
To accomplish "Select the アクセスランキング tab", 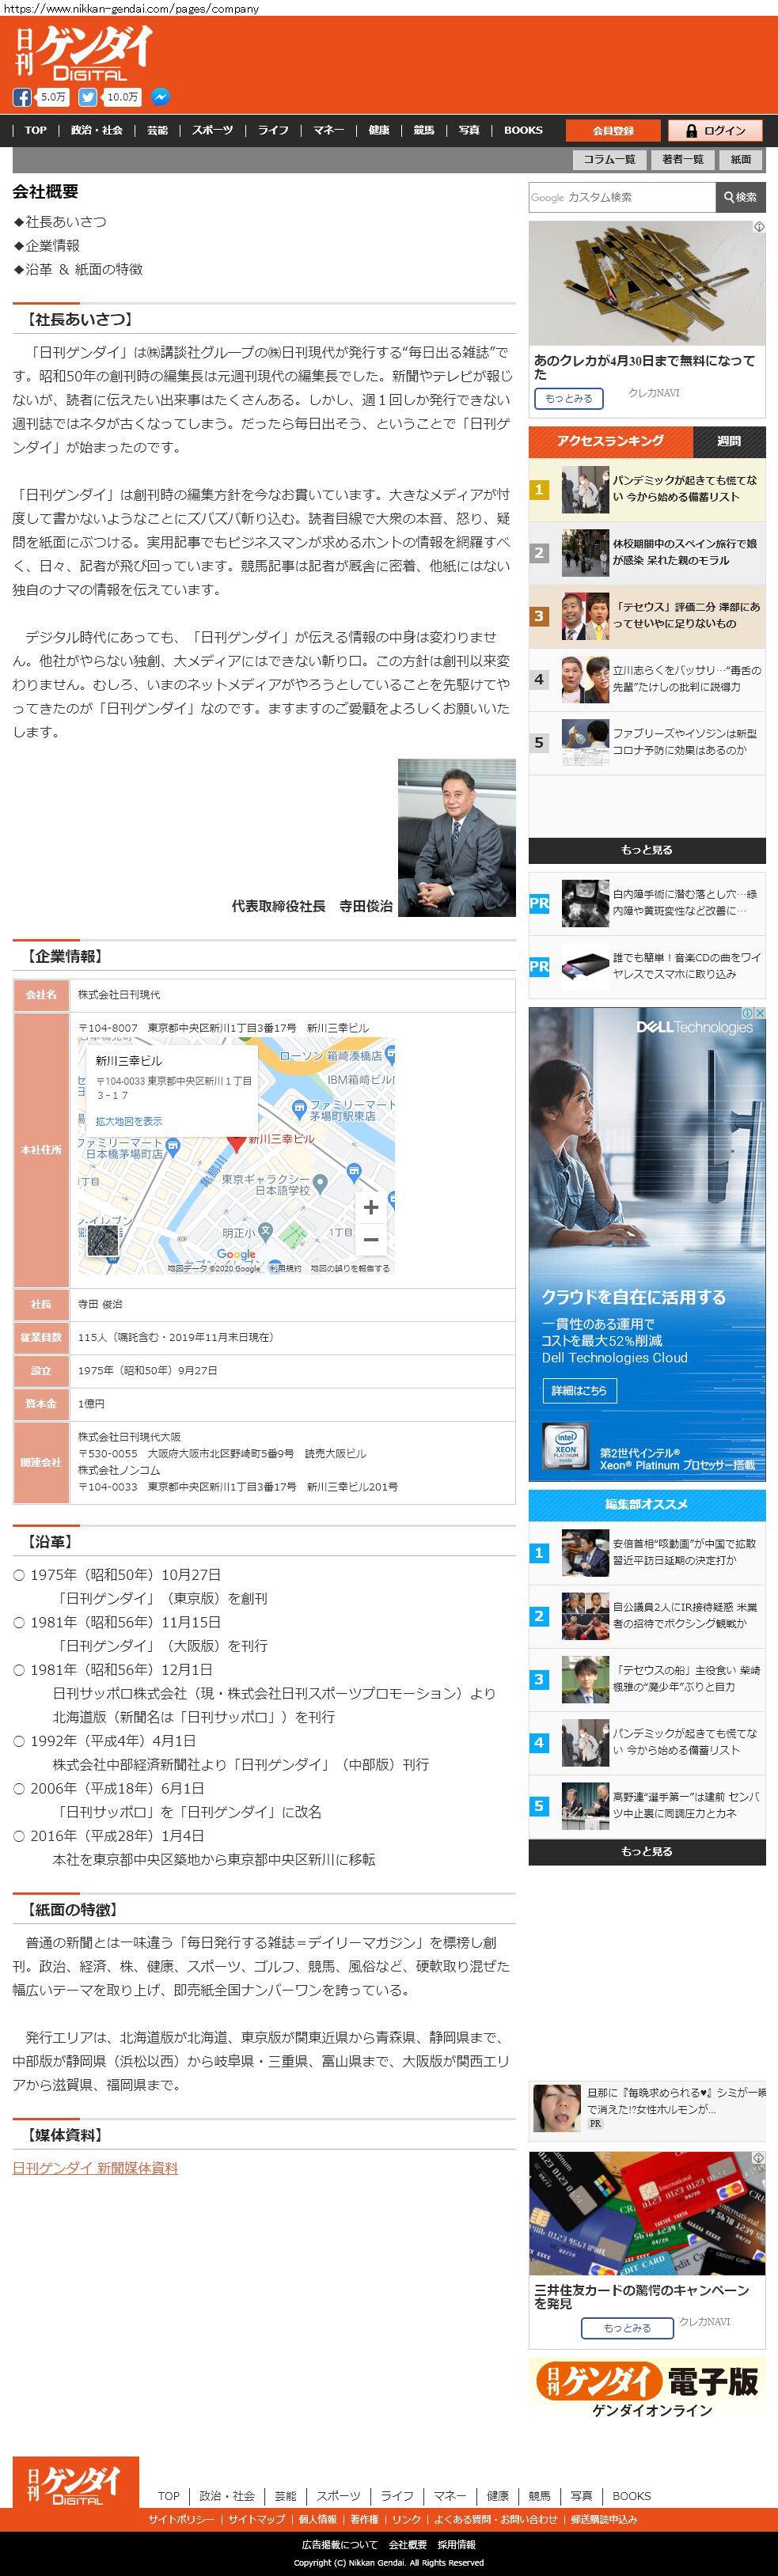I will pyautogui.click(x=610, y=441).
